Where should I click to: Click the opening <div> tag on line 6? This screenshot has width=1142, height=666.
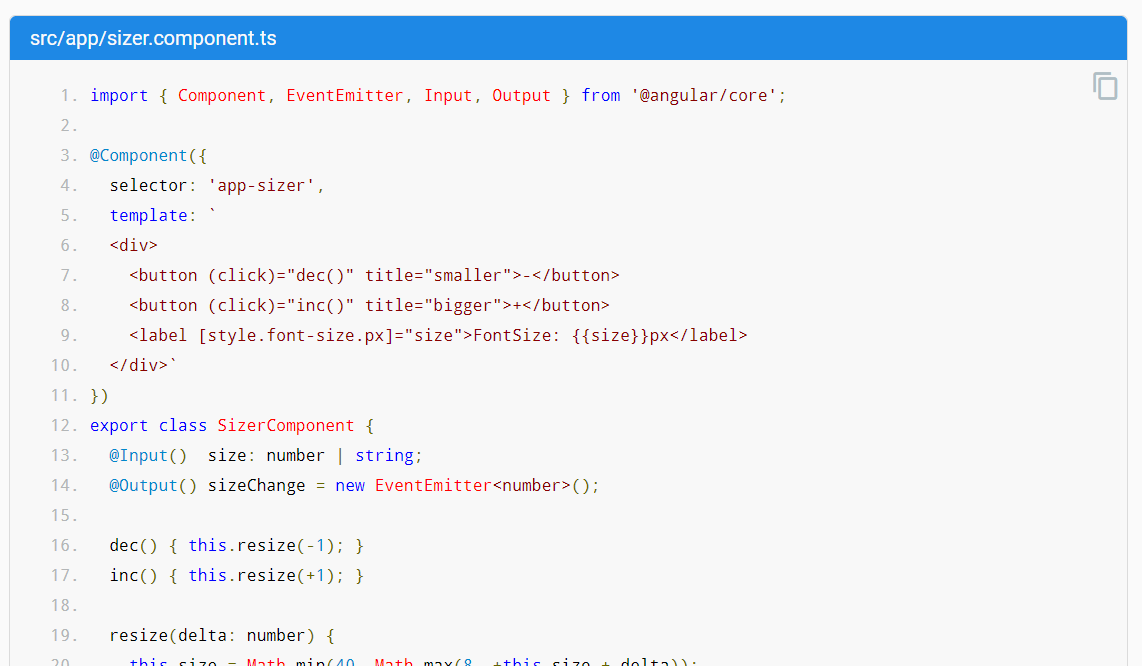click(133, 246)
